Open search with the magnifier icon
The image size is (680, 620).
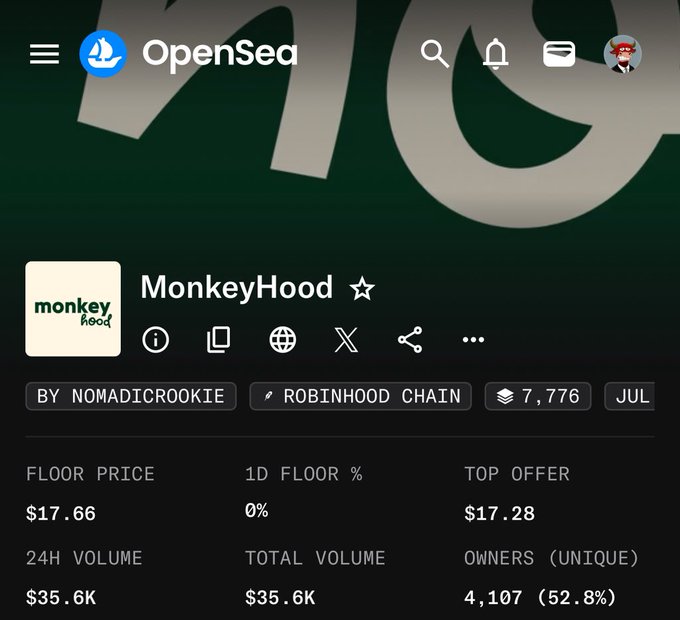435,54
